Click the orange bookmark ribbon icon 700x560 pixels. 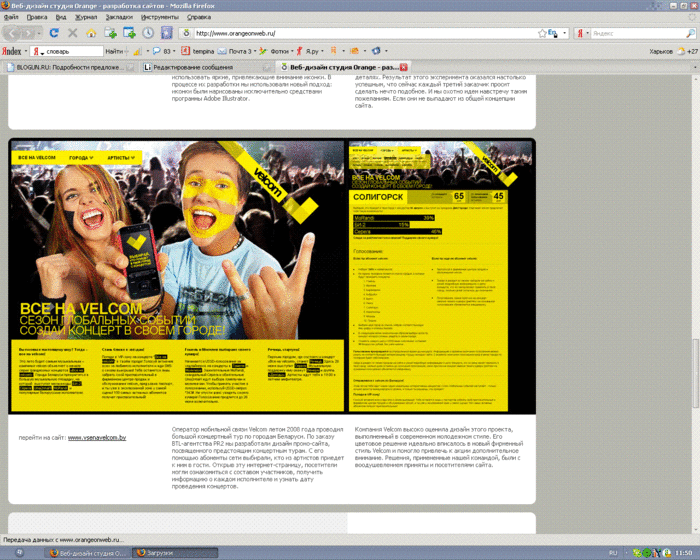(x=333, y=51)
